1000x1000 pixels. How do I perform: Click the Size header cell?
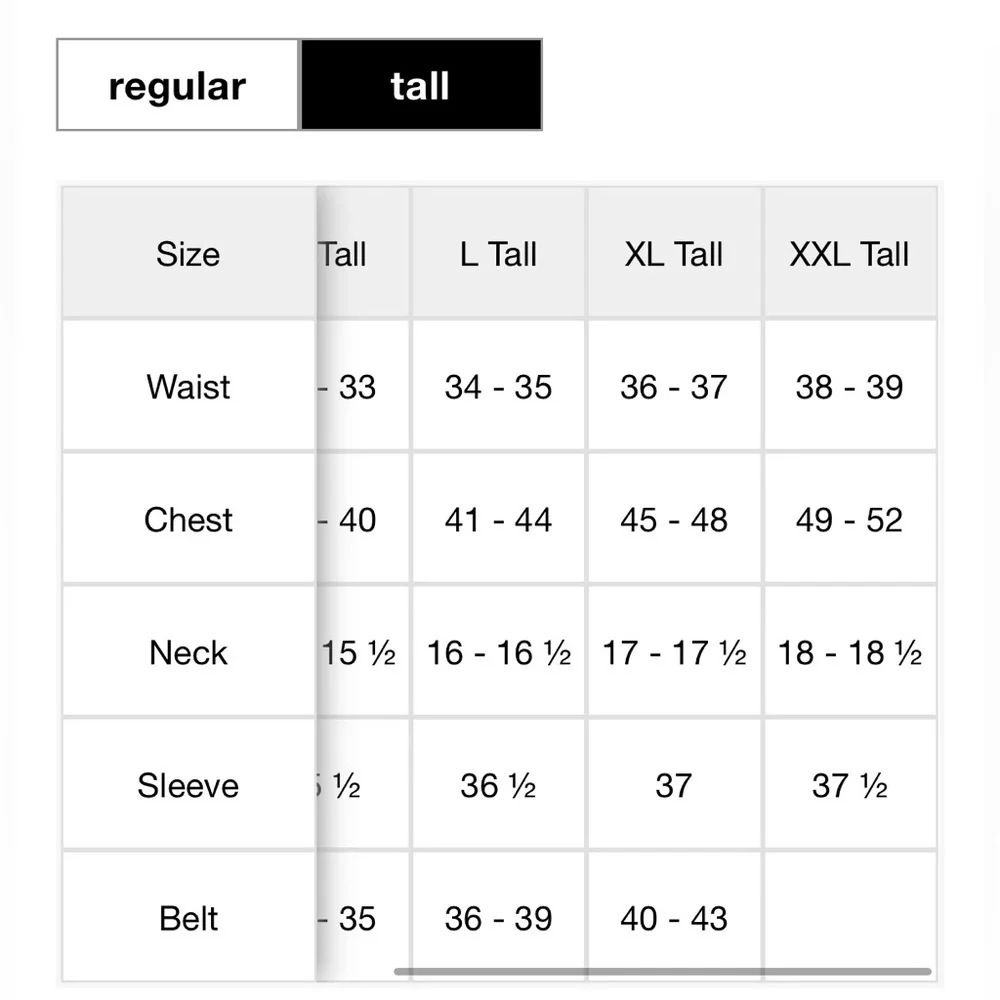tap(189, 253)
